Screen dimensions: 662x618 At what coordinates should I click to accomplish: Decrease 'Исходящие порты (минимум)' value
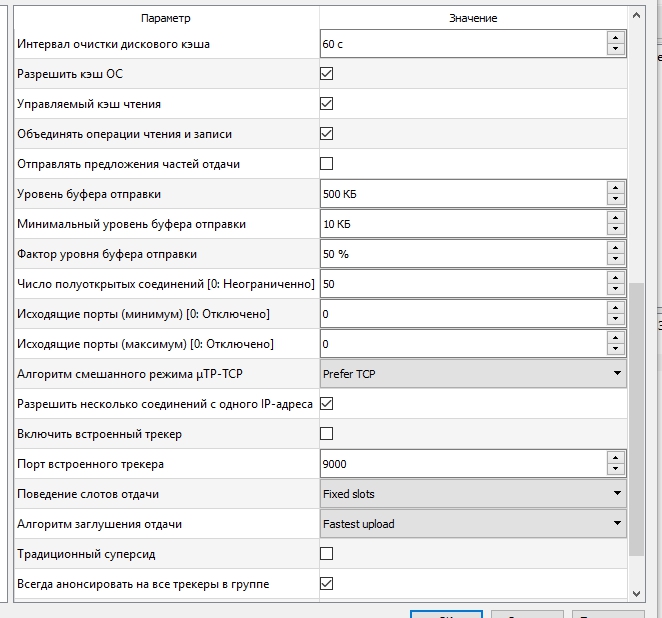pyautogui.click(x=616, y=319)
